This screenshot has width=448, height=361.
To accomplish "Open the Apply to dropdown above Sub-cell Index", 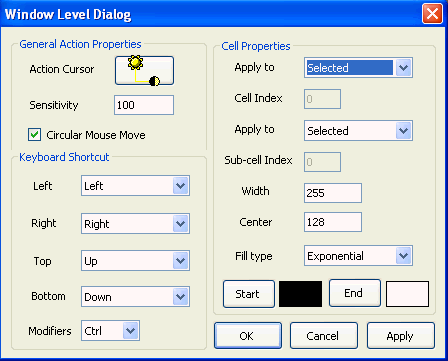I will 358,131.
